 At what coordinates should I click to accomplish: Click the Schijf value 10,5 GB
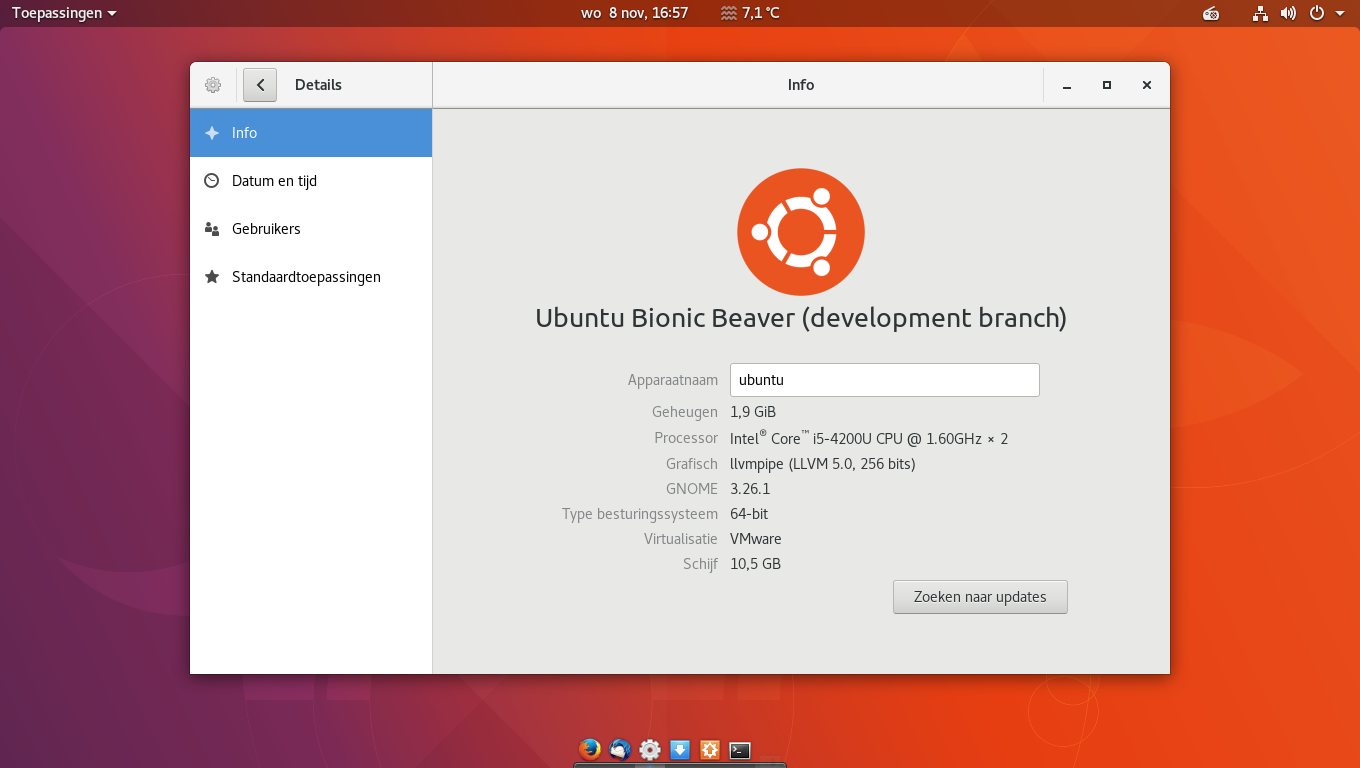point(755,564)
